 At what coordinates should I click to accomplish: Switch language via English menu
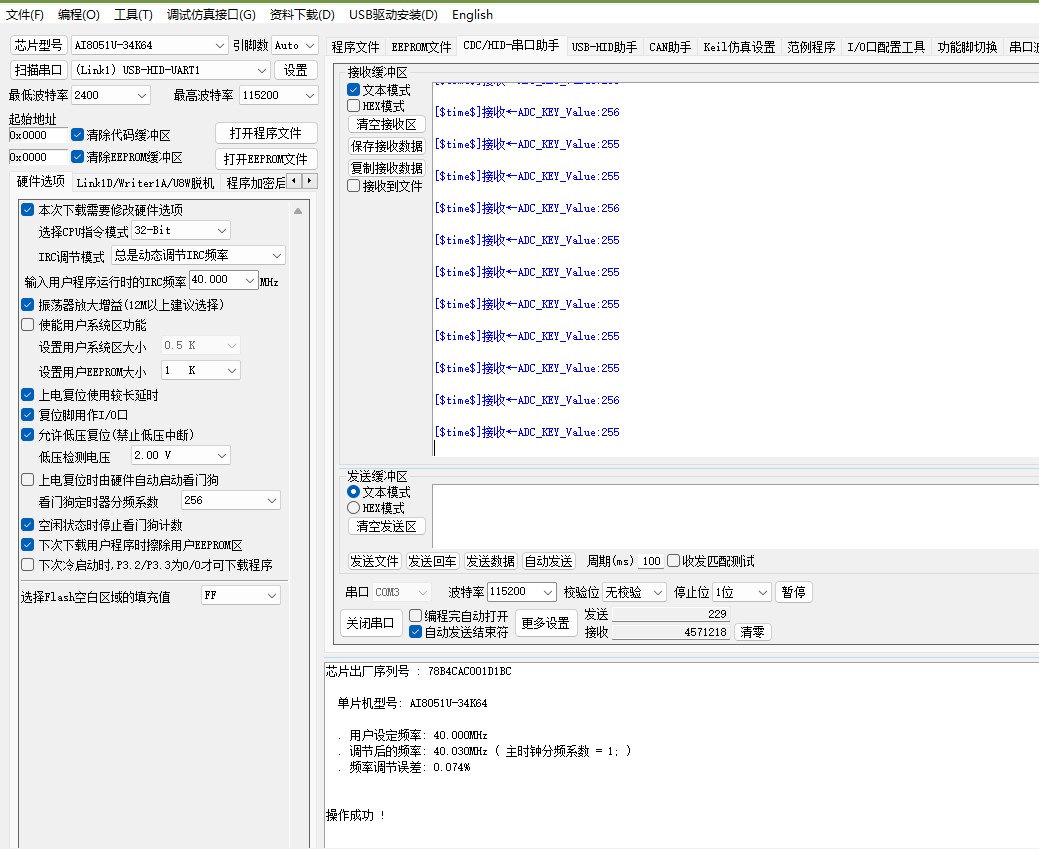click(x=472, y=15)
